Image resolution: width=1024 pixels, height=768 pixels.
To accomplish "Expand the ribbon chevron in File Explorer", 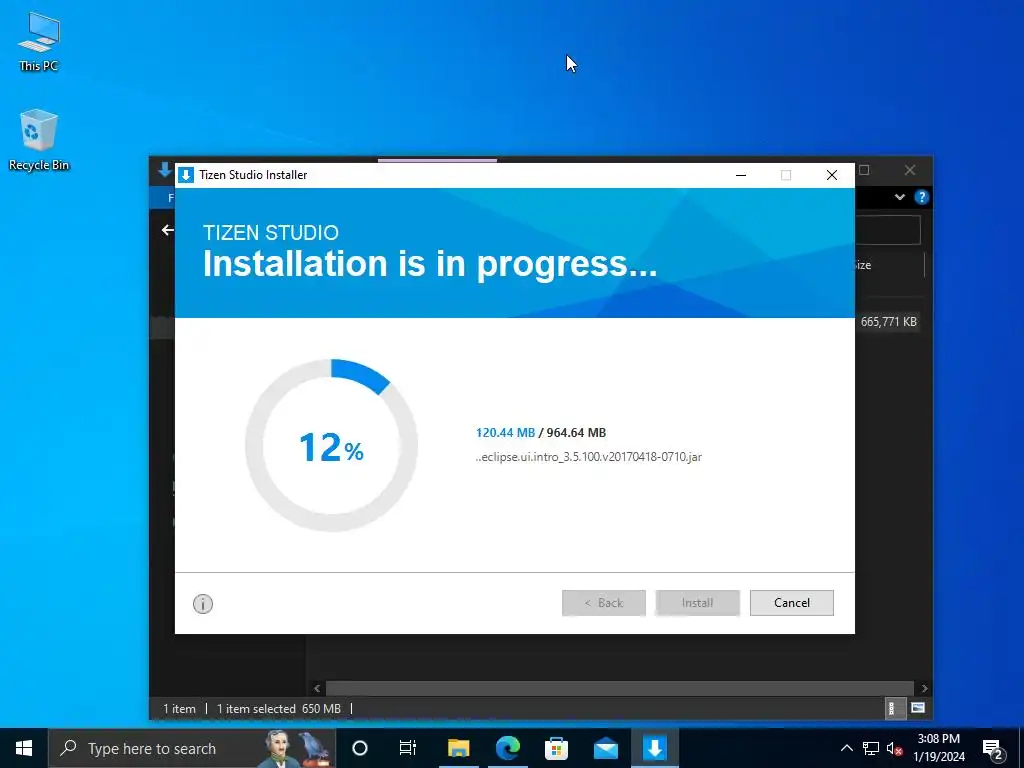I will [x=899, y=197].
